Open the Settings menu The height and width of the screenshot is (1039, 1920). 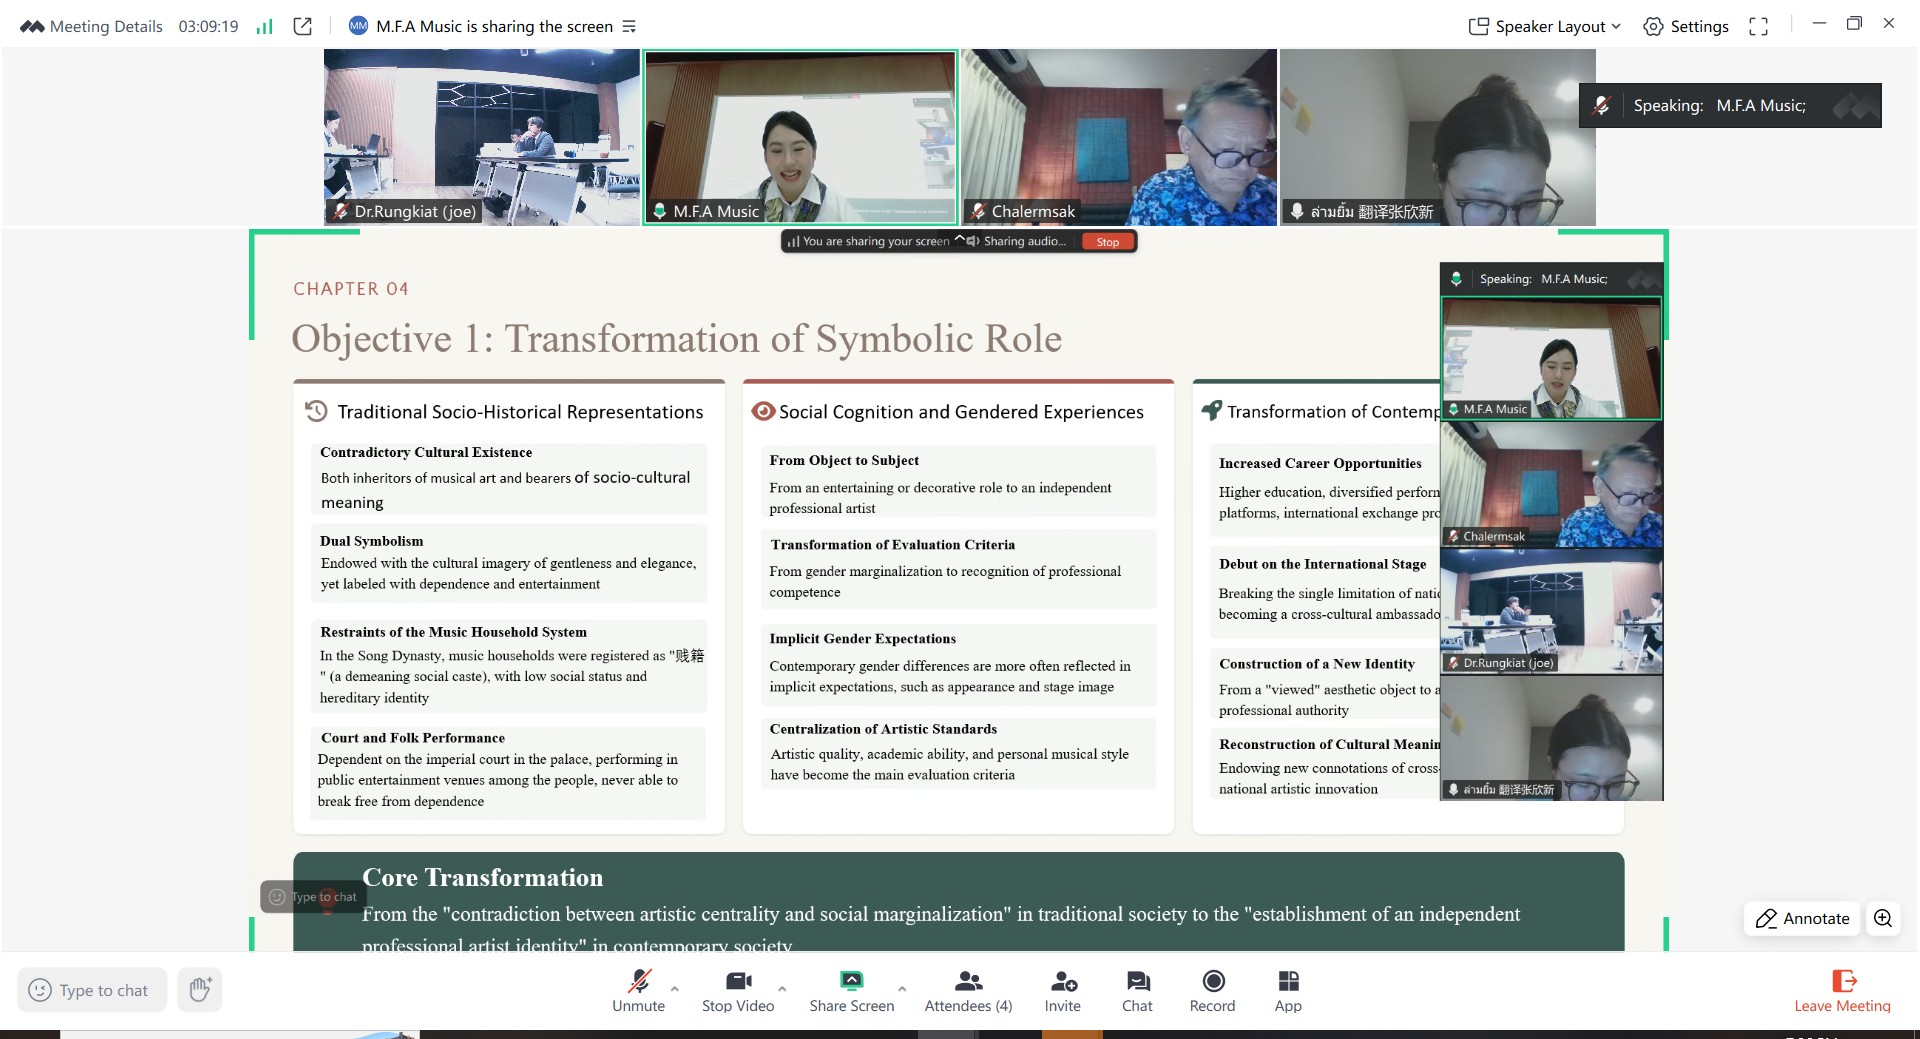pos(1686,27)
